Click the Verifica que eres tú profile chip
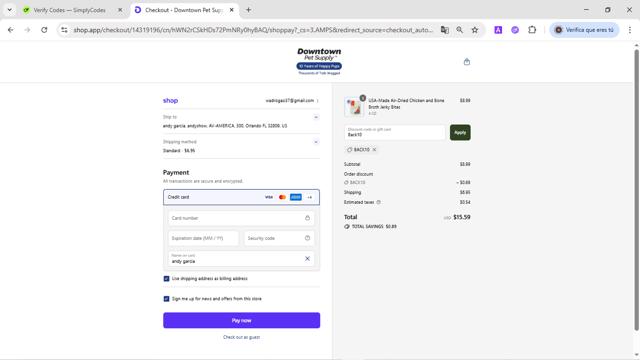This screenshot has height=360, width=640. [584, 30]
